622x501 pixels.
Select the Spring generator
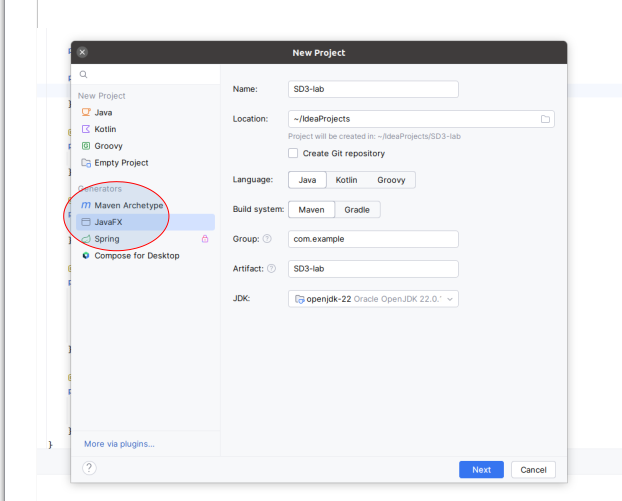click(x=145, y=239)
